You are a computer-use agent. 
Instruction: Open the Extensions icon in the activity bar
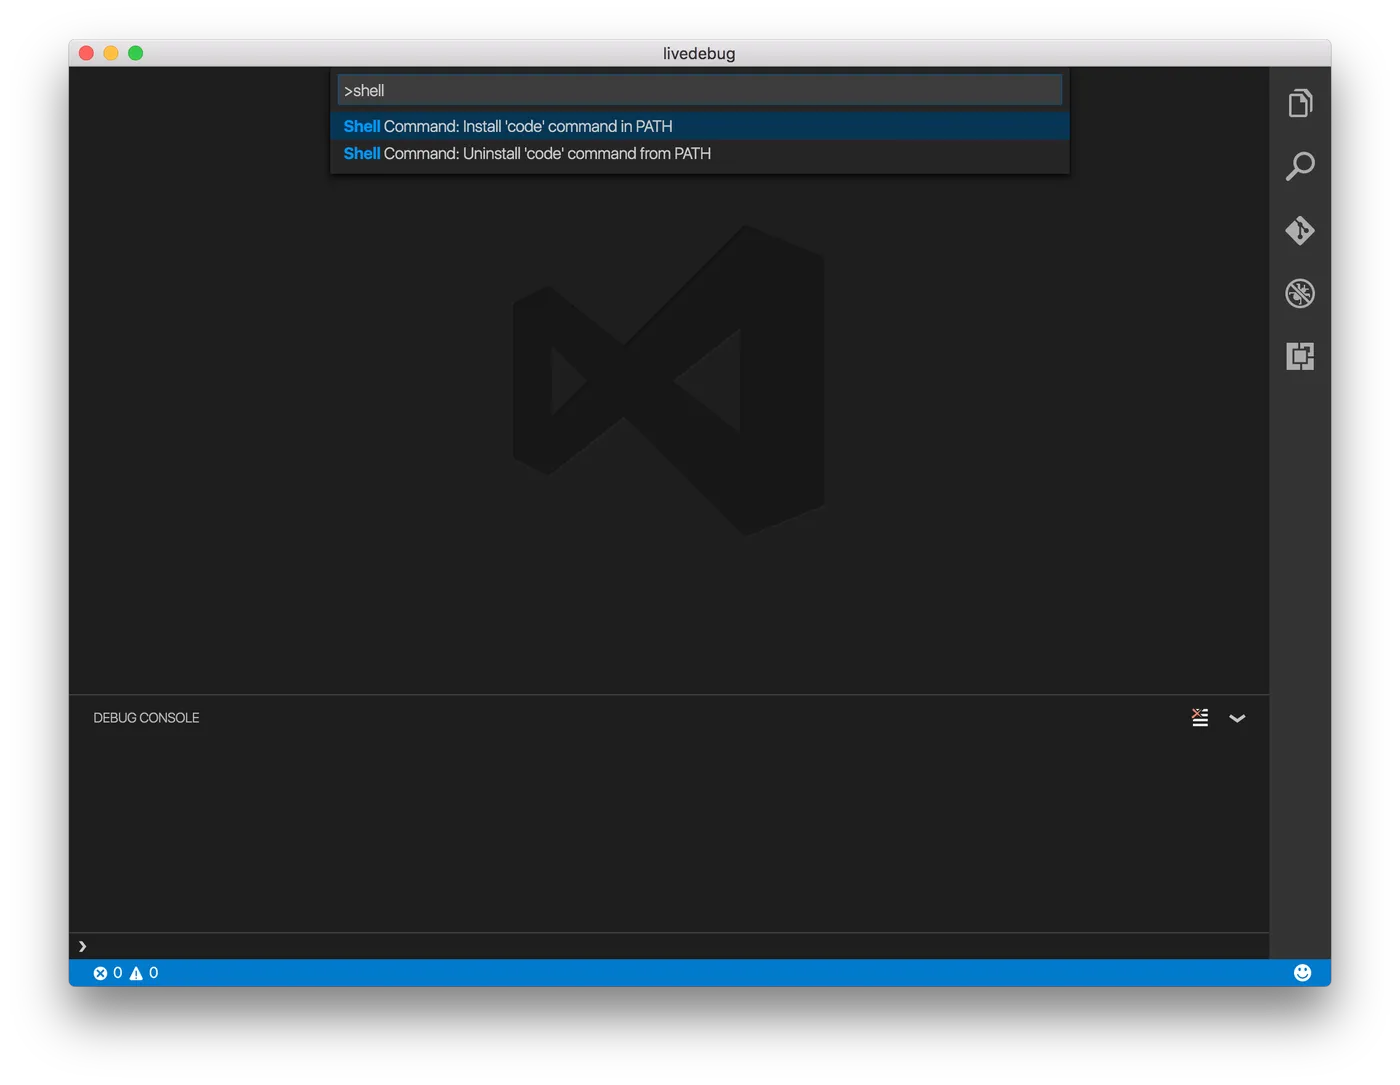[x=1299, y=356]
